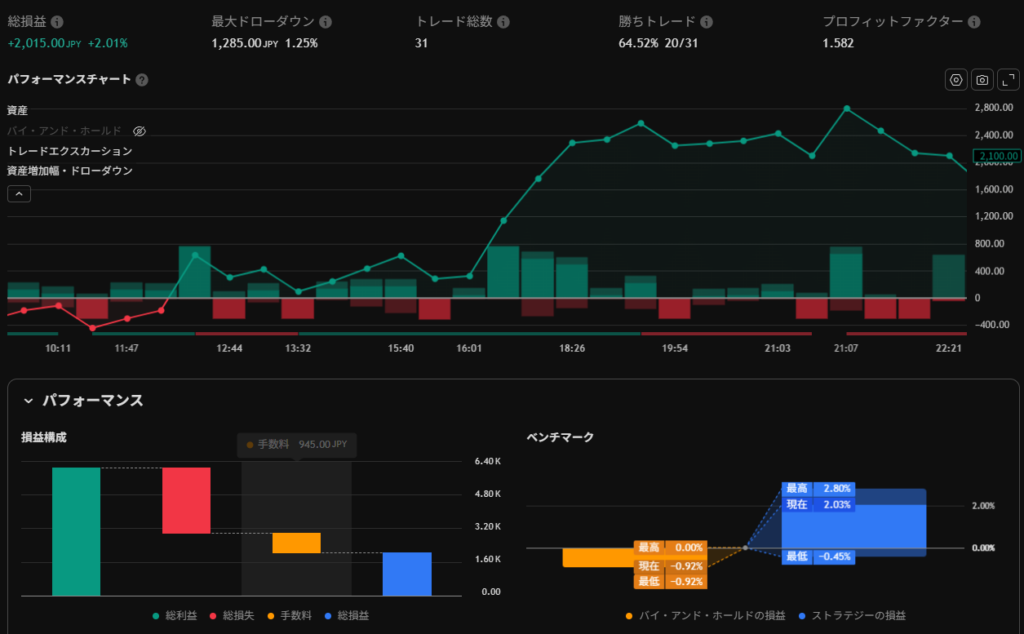This screenshot has height=634, width=1024.
Task: Toggle the トレードエクスカーション legend item
Action: 69,151
